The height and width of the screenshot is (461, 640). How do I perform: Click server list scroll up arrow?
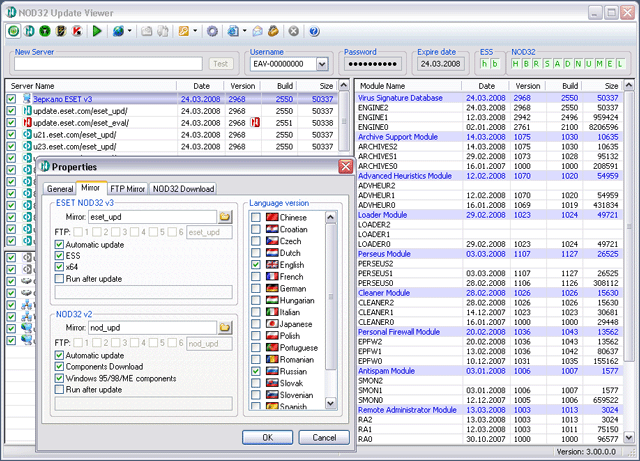pos(344,85)
